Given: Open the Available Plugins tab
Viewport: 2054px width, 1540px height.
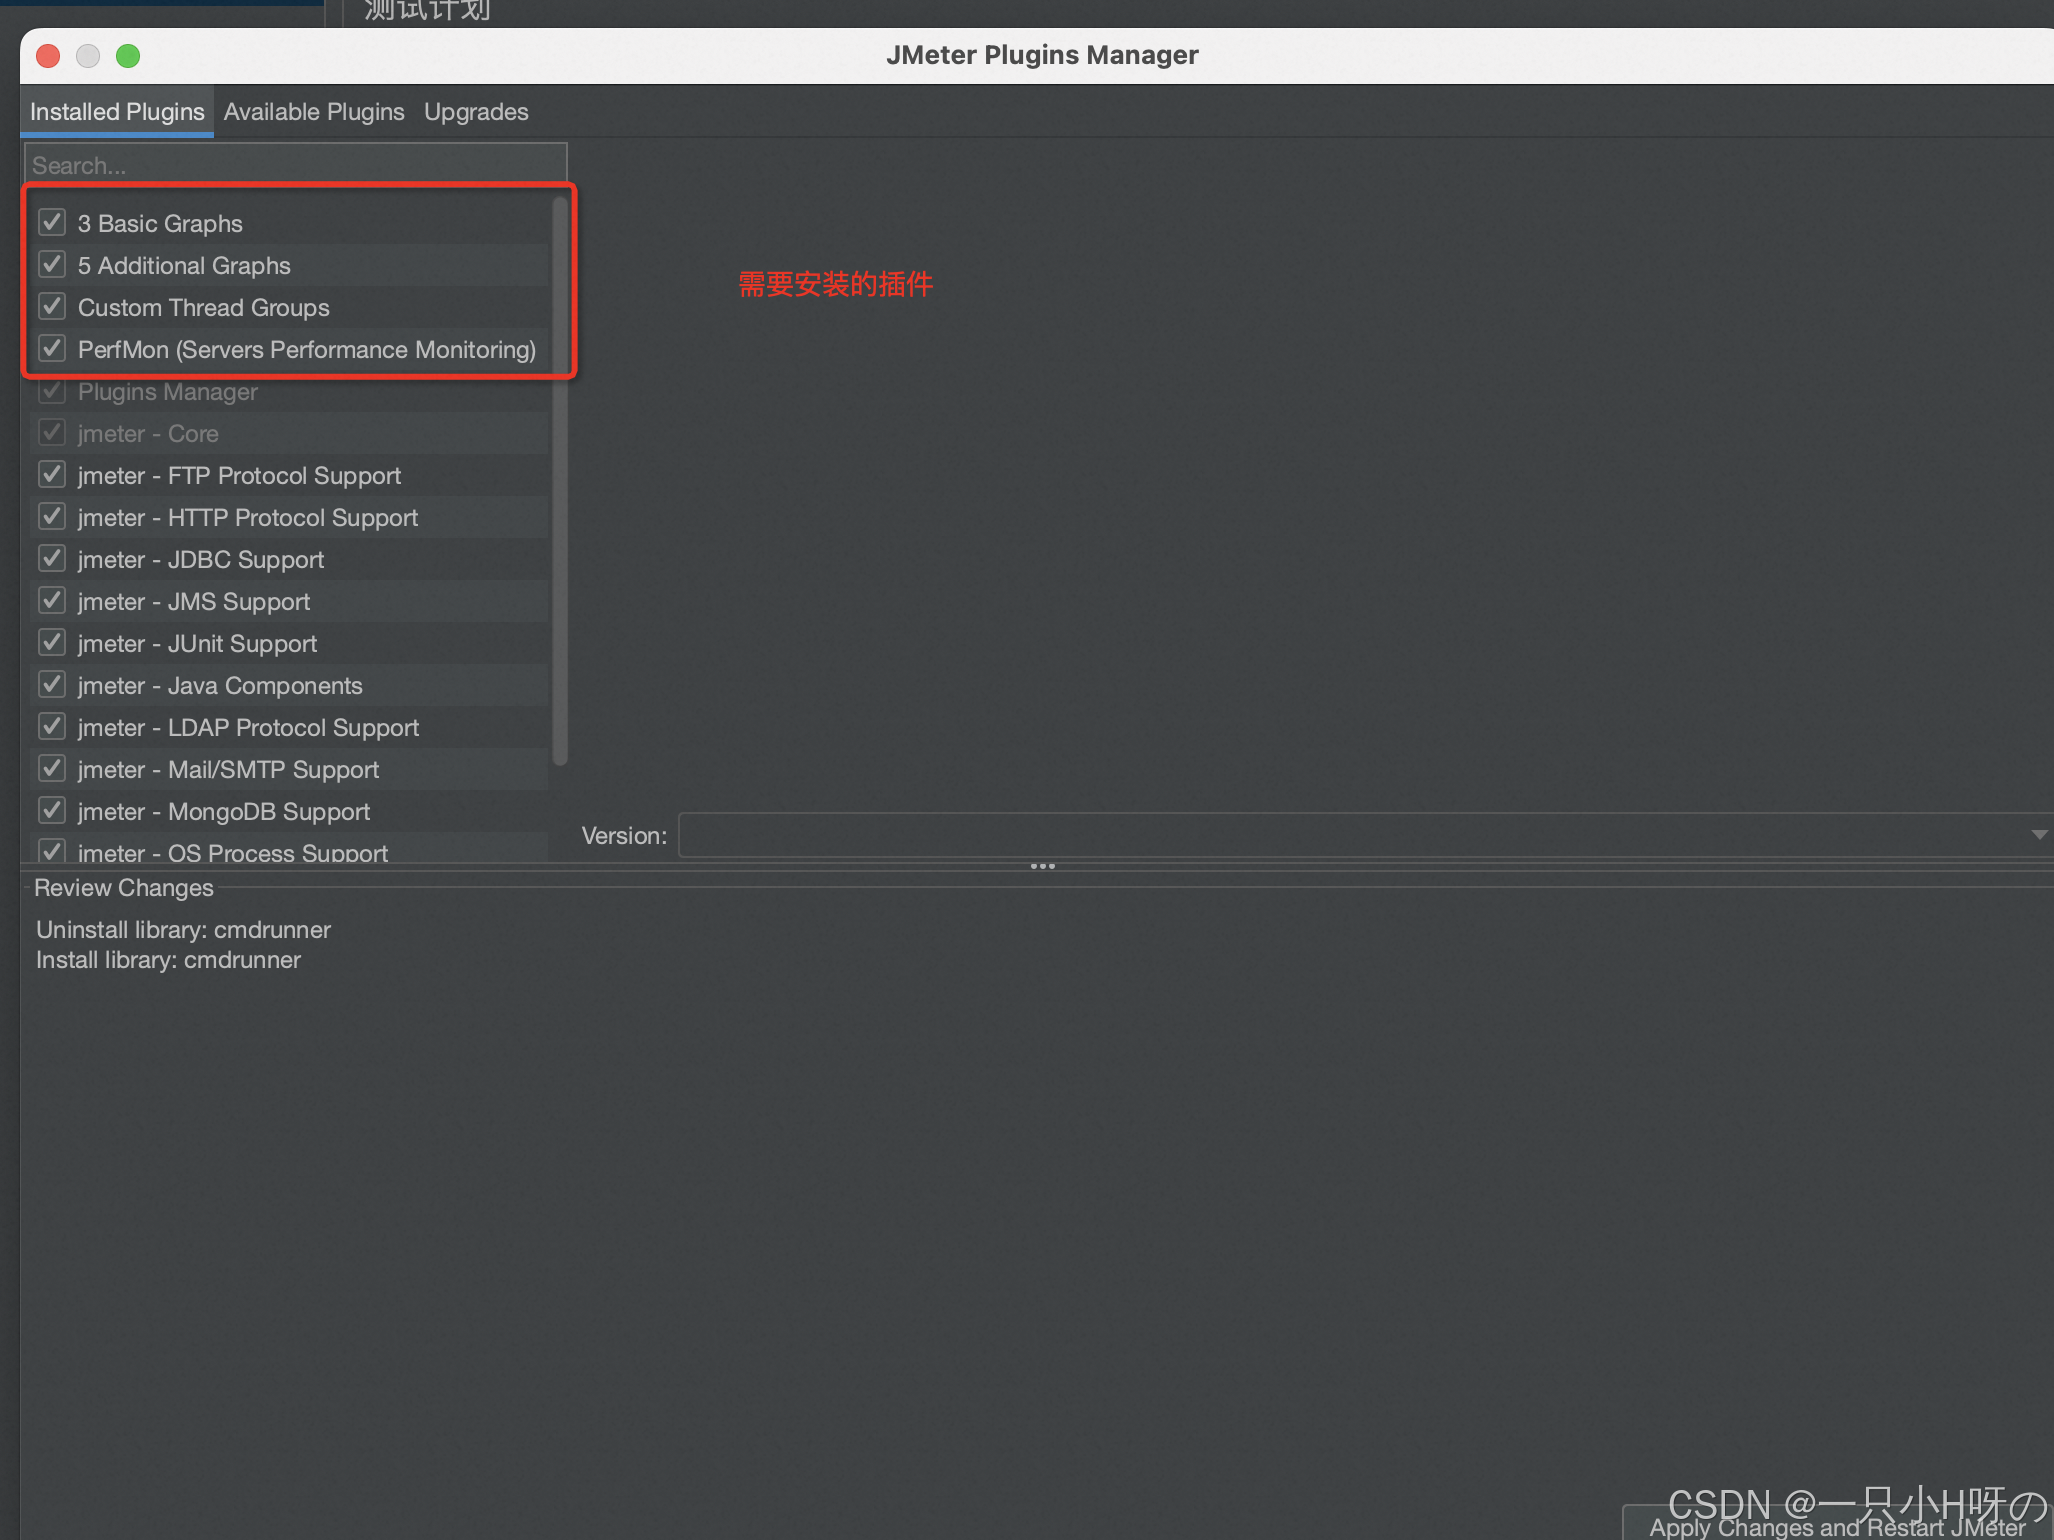Looking at the screenshot, I should (314, 112).
